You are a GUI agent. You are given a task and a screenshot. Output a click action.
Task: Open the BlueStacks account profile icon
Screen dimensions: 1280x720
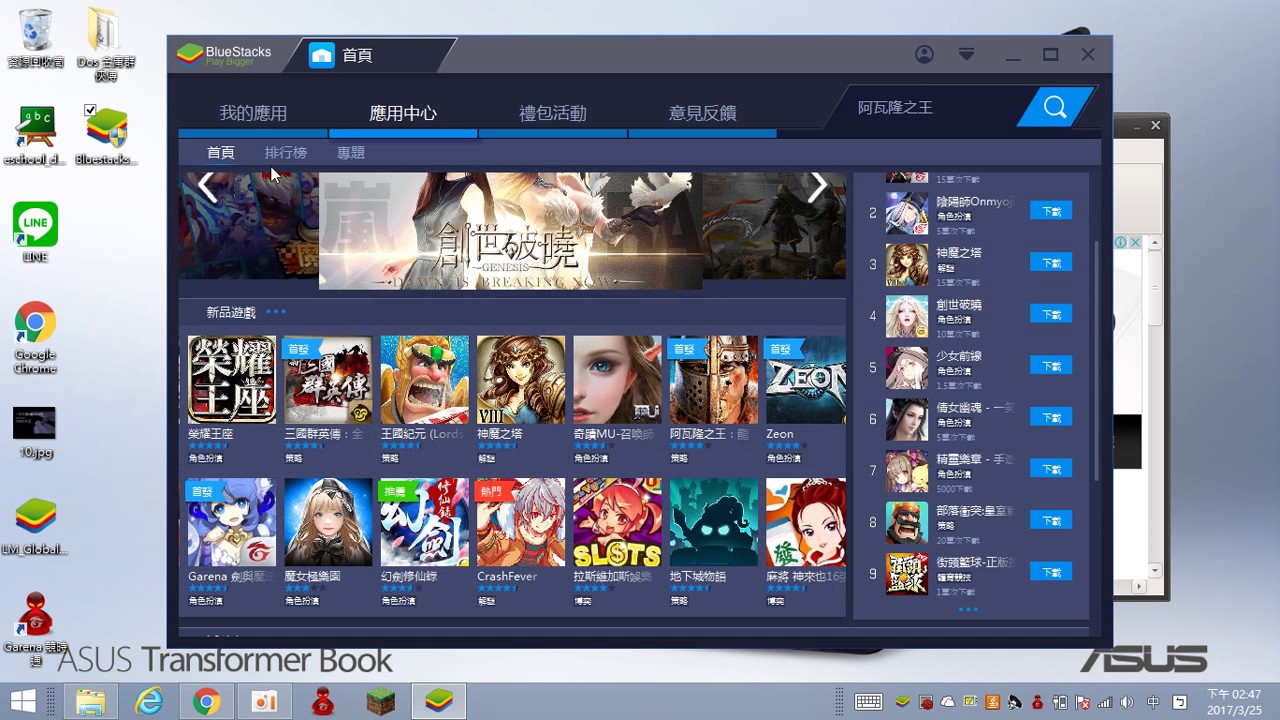924,55
